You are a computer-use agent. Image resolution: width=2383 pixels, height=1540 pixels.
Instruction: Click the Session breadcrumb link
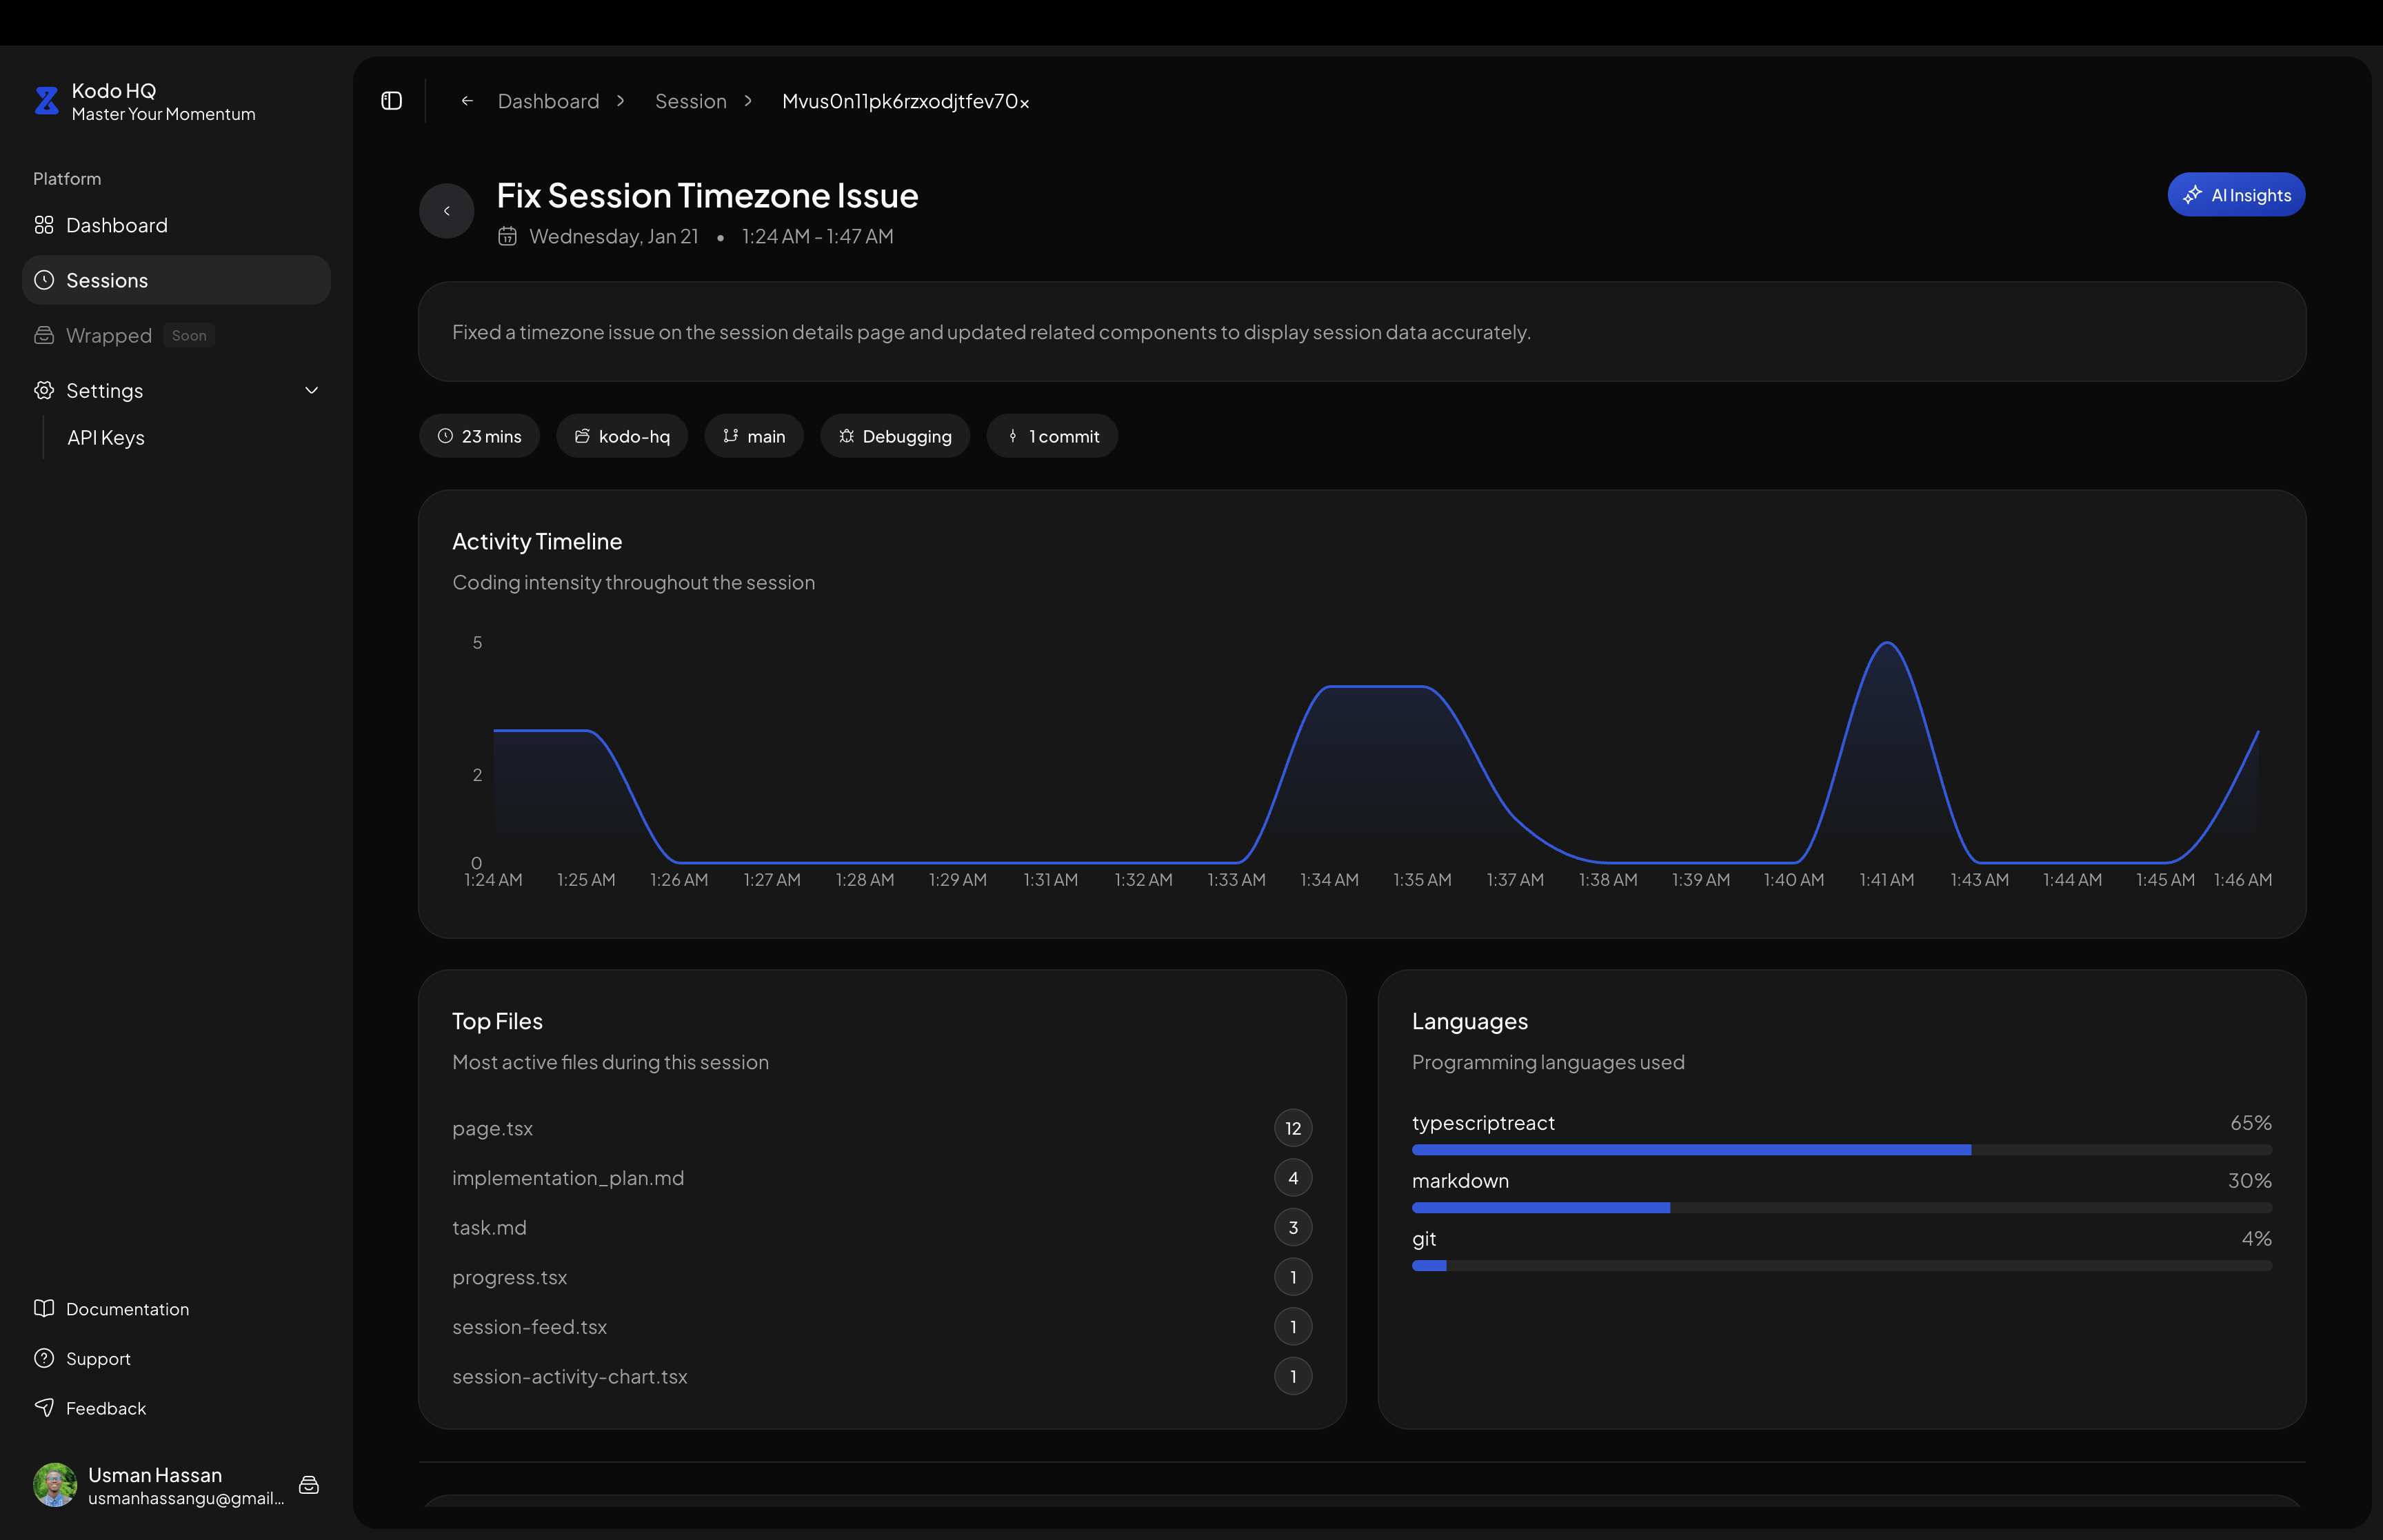[x=690, y=101]
